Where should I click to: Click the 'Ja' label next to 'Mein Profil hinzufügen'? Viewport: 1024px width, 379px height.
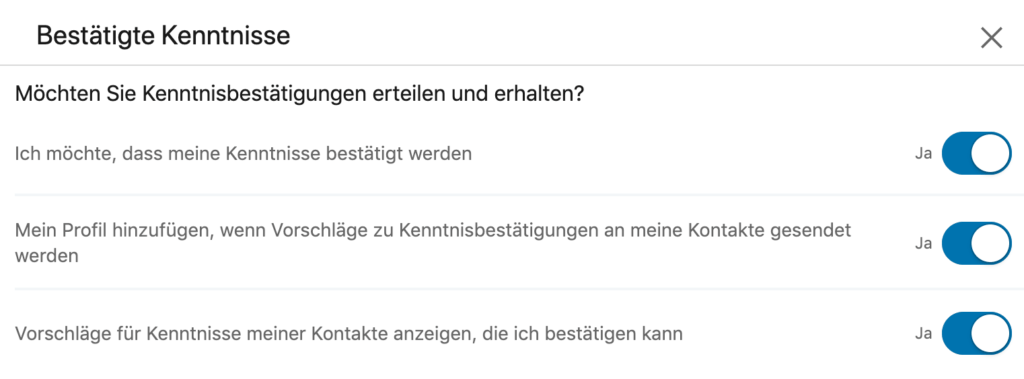923,244
